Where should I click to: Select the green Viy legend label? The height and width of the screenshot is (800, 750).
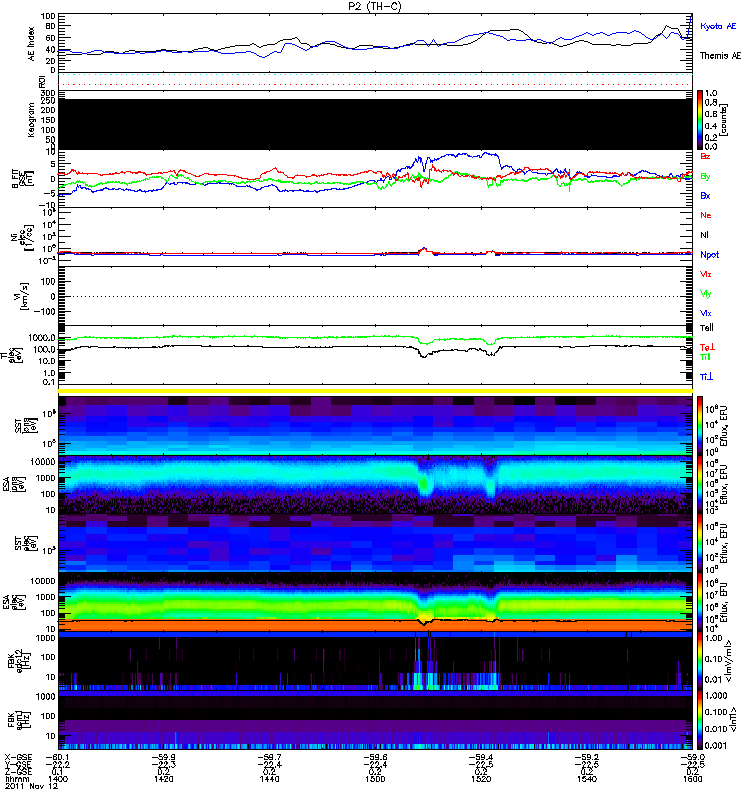[706, 294]
